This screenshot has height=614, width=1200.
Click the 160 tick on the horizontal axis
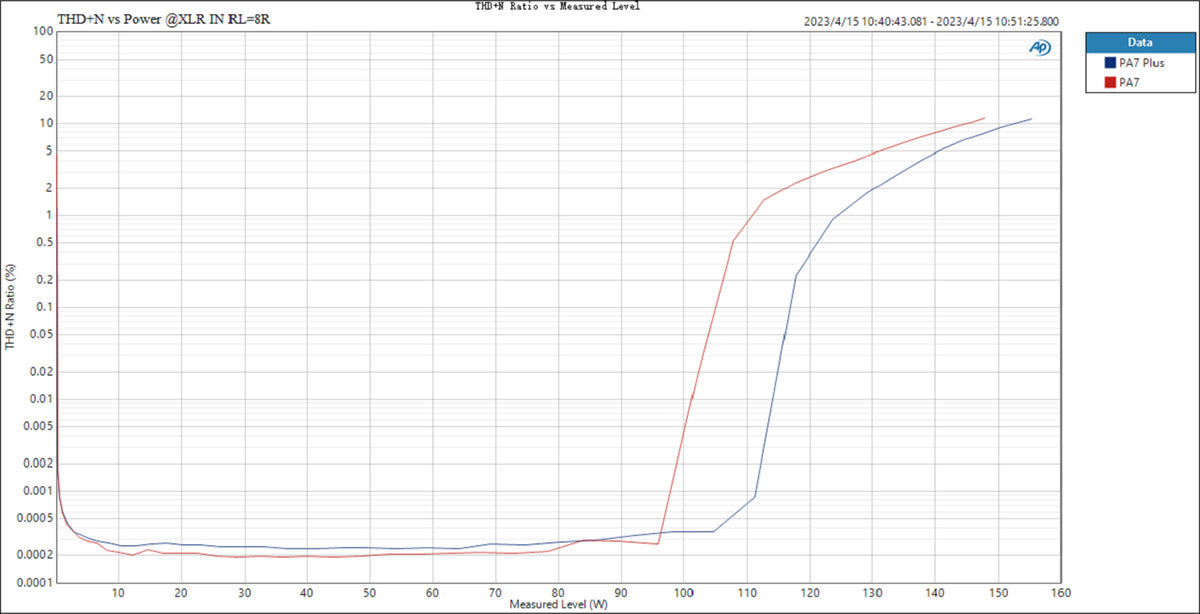(1060, 592)
